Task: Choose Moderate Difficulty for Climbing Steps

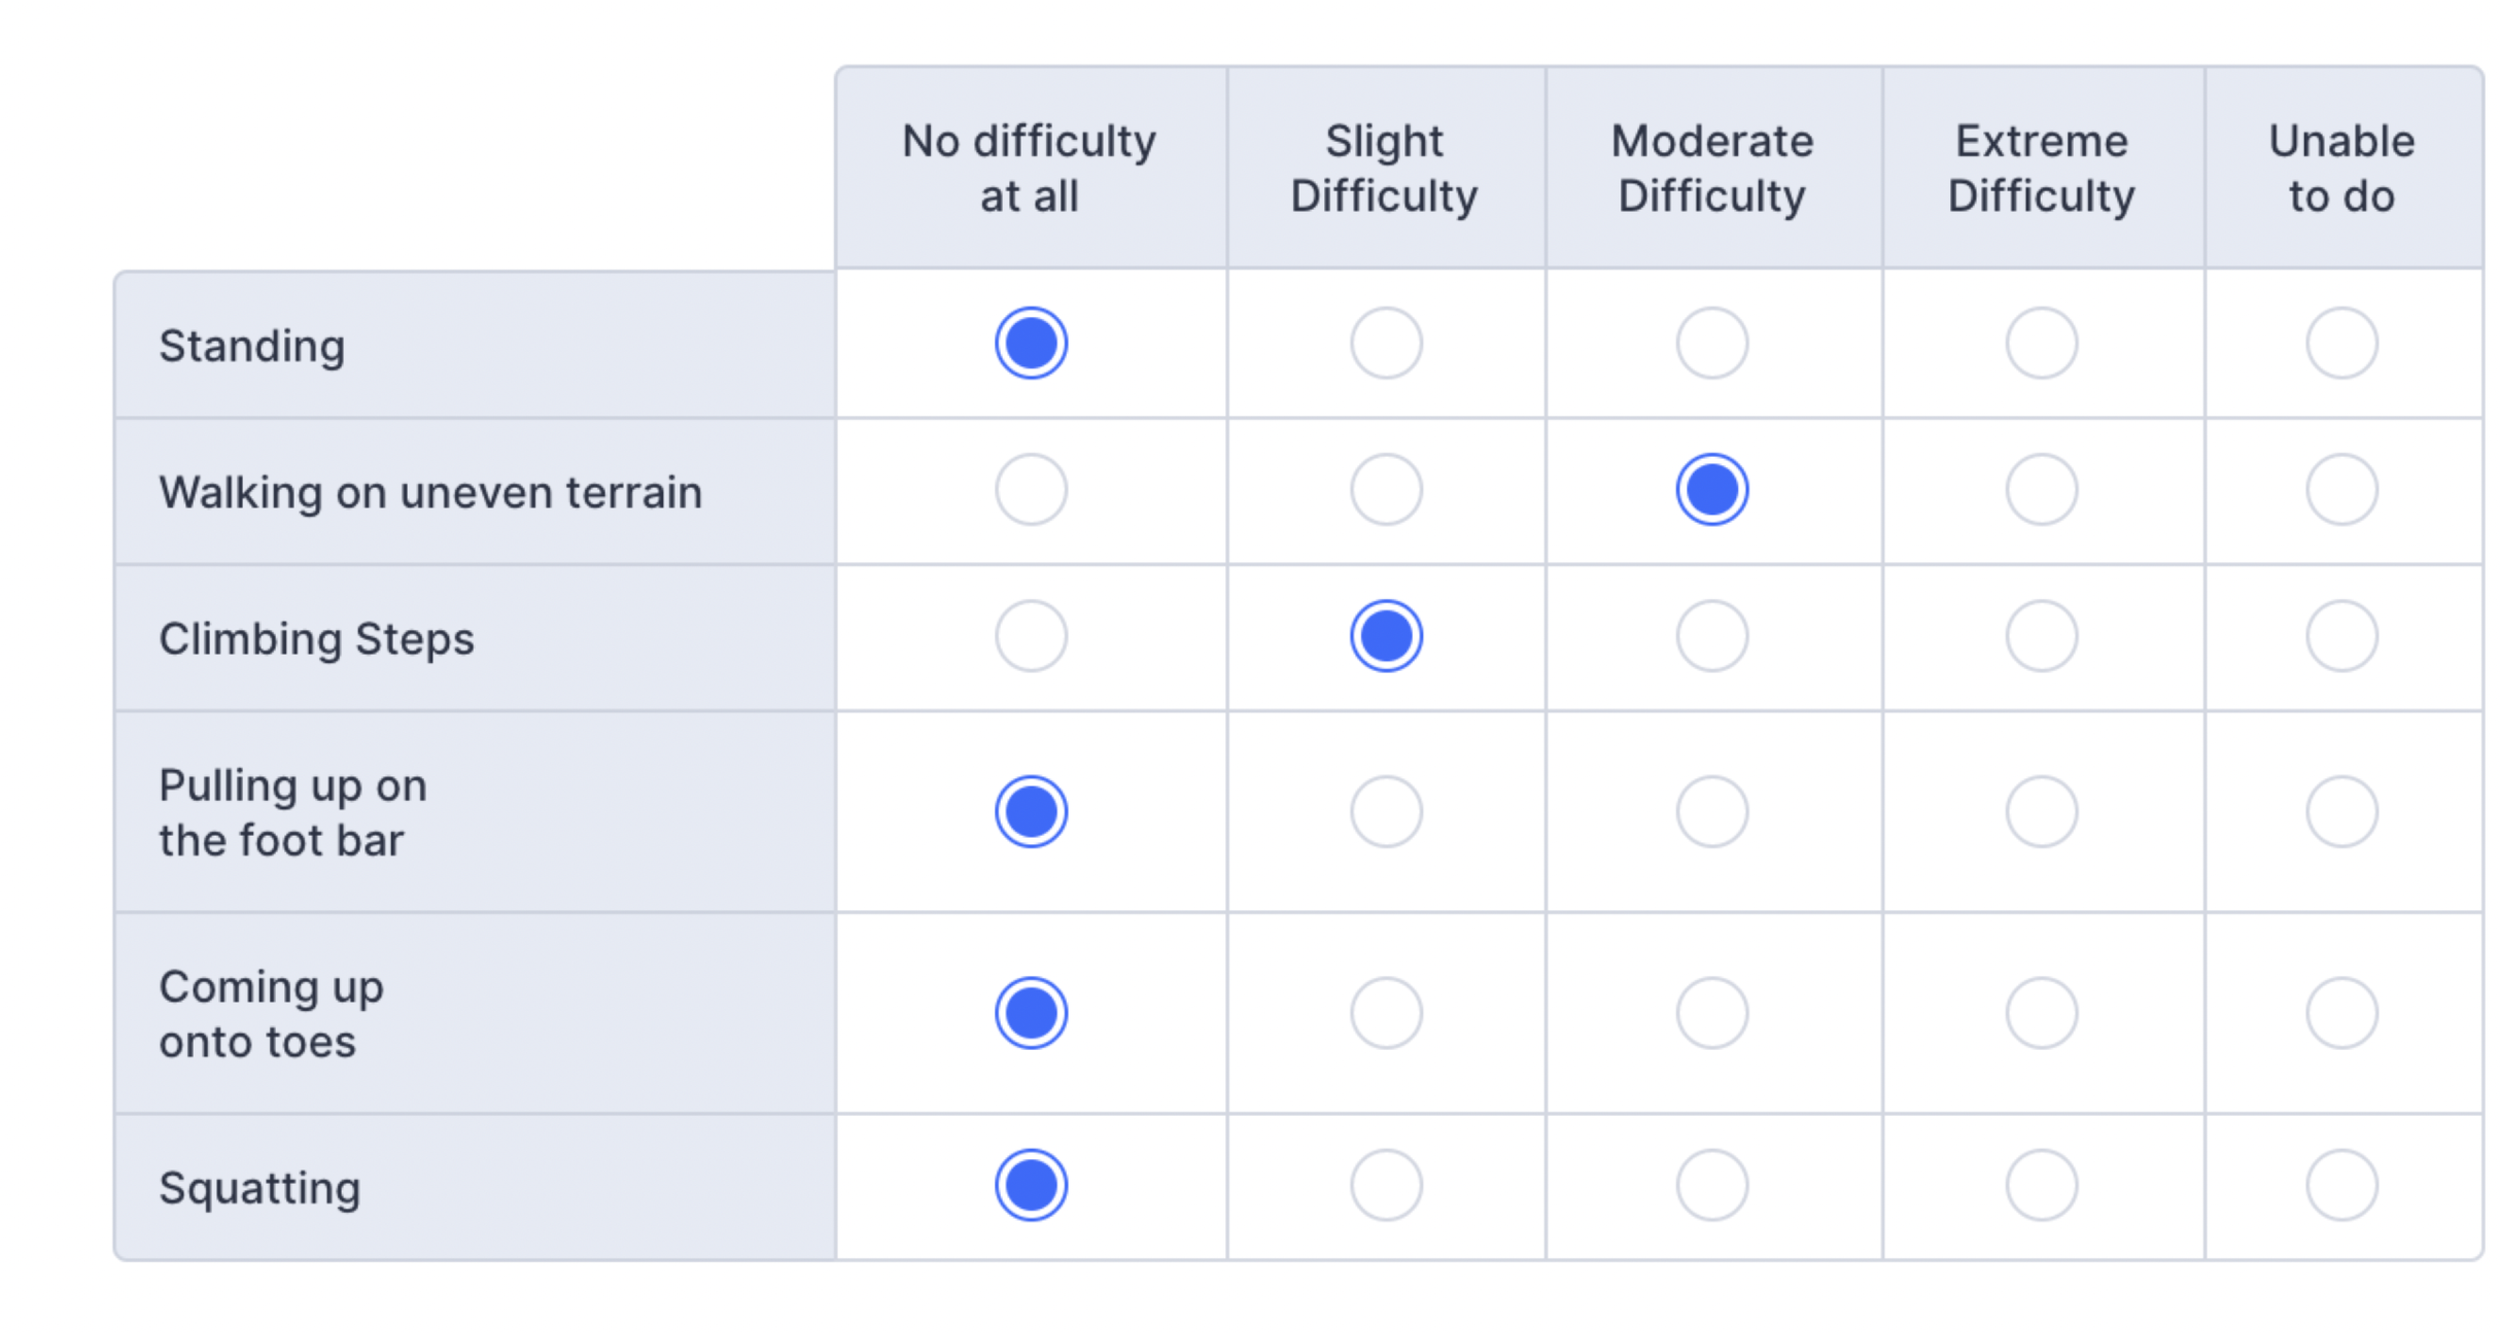Action: click(1712, 636)
